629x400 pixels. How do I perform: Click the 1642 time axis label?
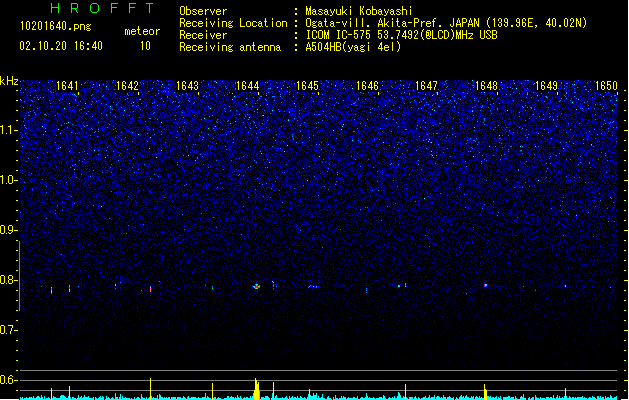click(x=127, y=86)
